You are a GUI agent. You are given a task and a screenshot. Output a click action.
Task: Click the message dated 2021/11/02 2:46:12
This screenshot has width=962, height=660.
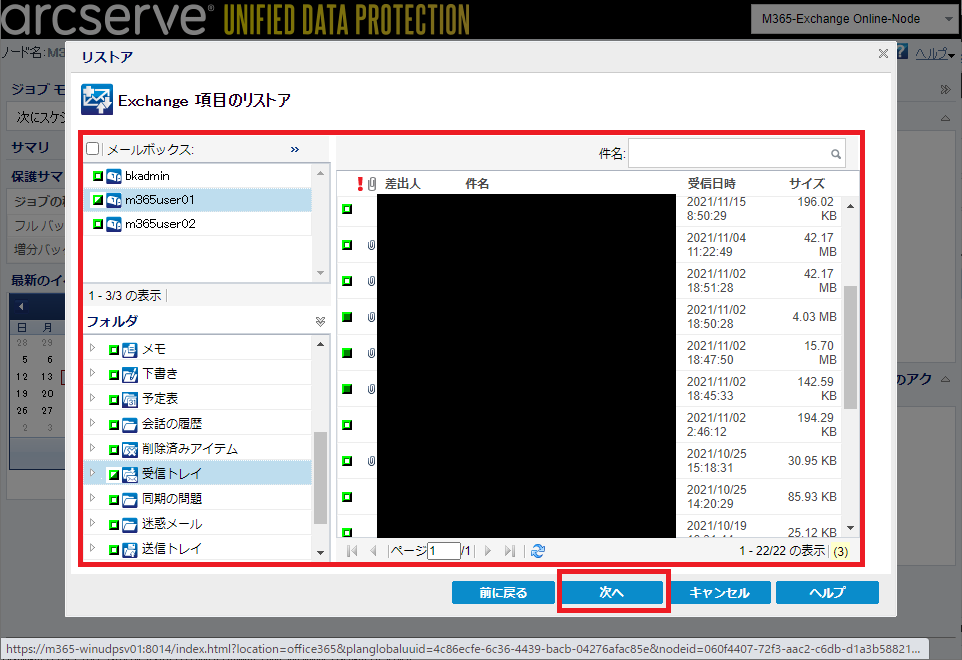click(589, 424)
